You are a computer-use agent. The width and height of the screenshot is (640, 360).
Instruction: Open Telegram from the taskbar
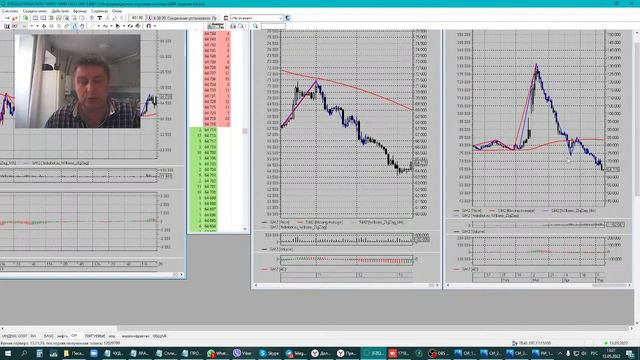point(296,353)
